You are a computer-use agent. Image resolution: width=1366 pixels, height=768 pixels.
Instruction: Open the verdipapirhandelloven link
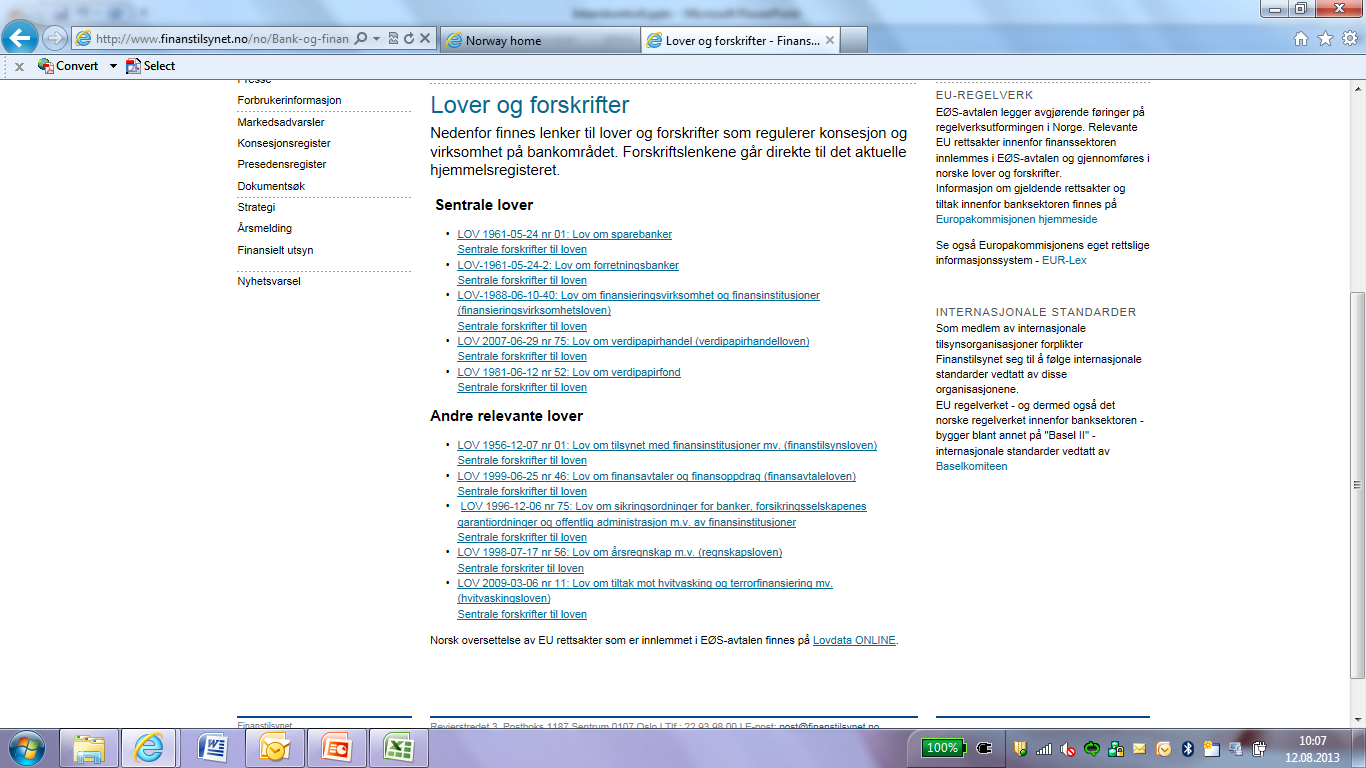pyautogui.click(x=633, y=341)
